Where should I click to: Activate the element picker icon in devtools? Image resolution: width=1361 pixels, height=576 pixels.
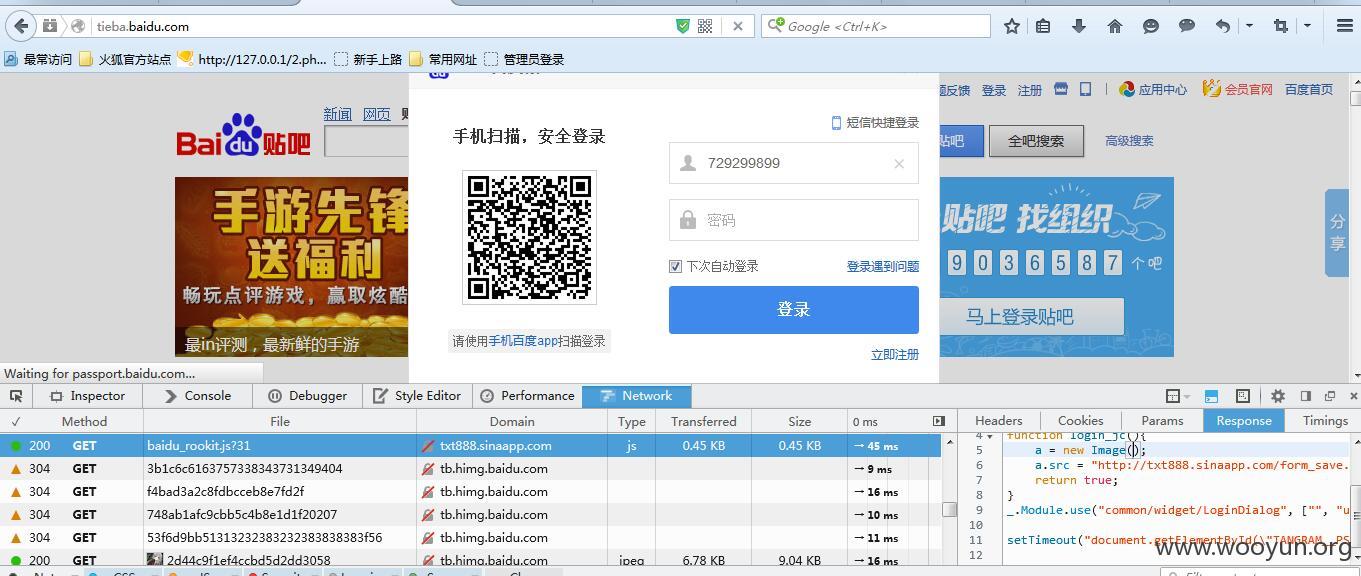click(x=17, y=396)
